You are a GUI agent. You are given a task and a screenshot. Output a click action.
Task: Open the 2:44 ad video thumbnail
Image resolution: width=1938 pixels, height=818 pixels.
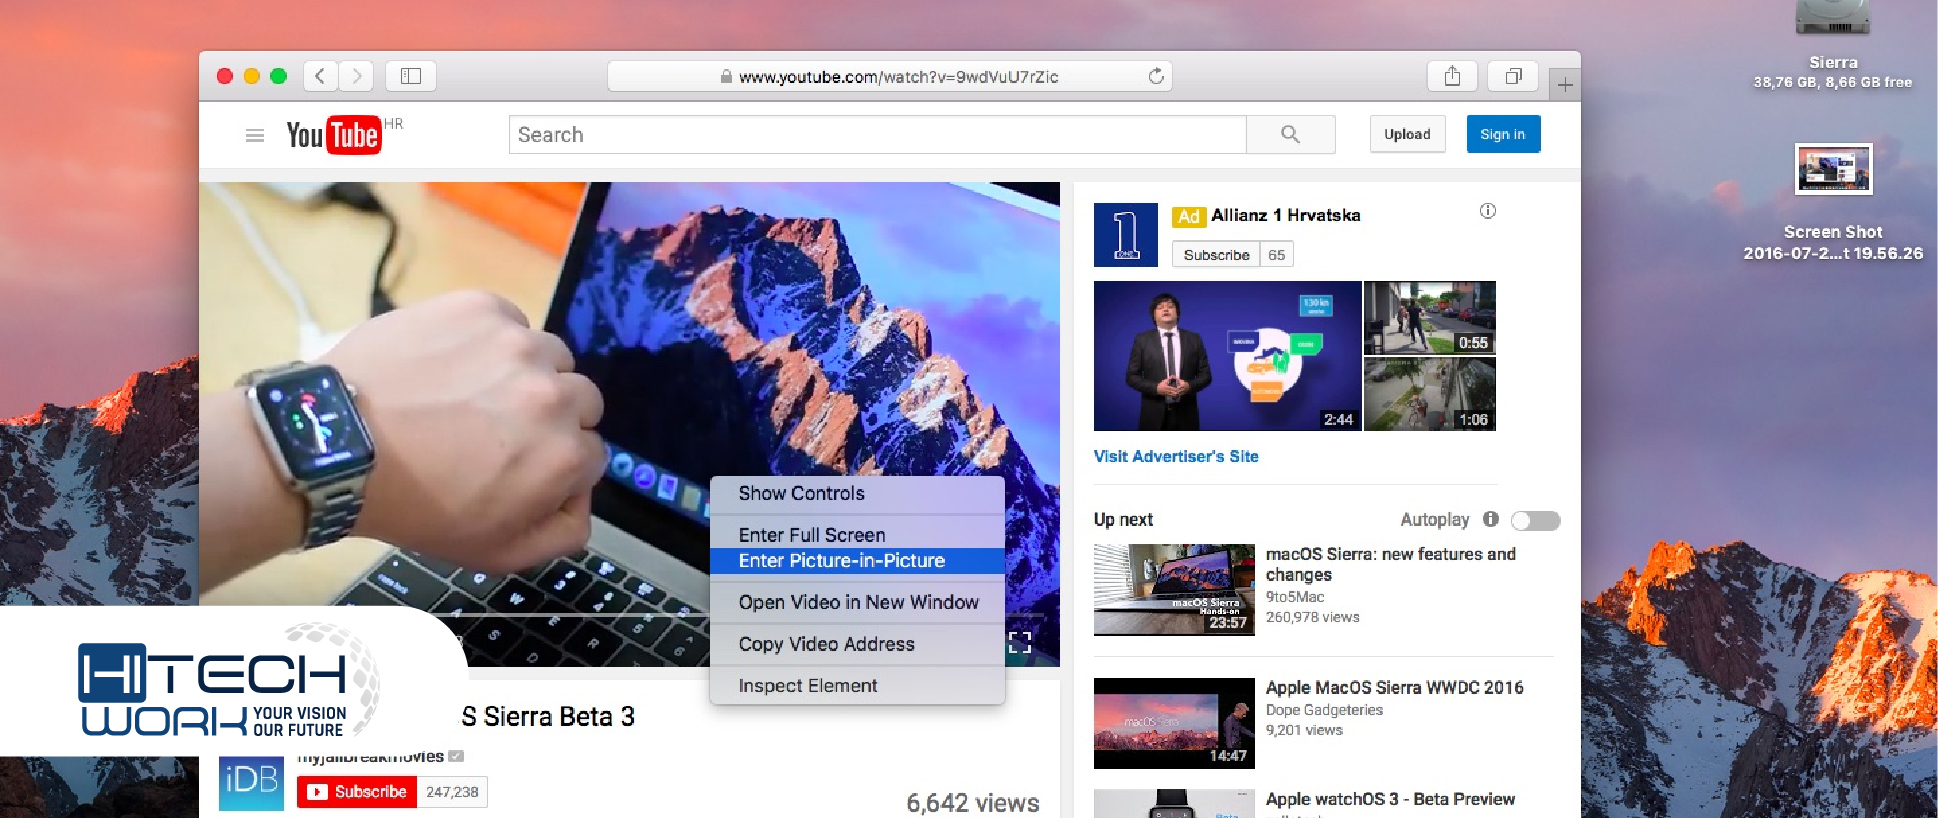click(x=1227, y=356)
